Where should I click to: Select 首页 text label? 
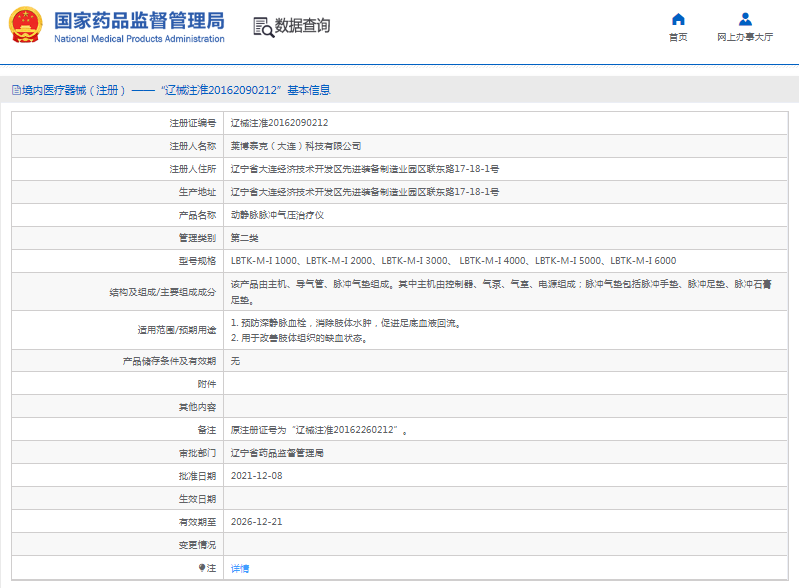pyautogui.click(x=678, y=37)
